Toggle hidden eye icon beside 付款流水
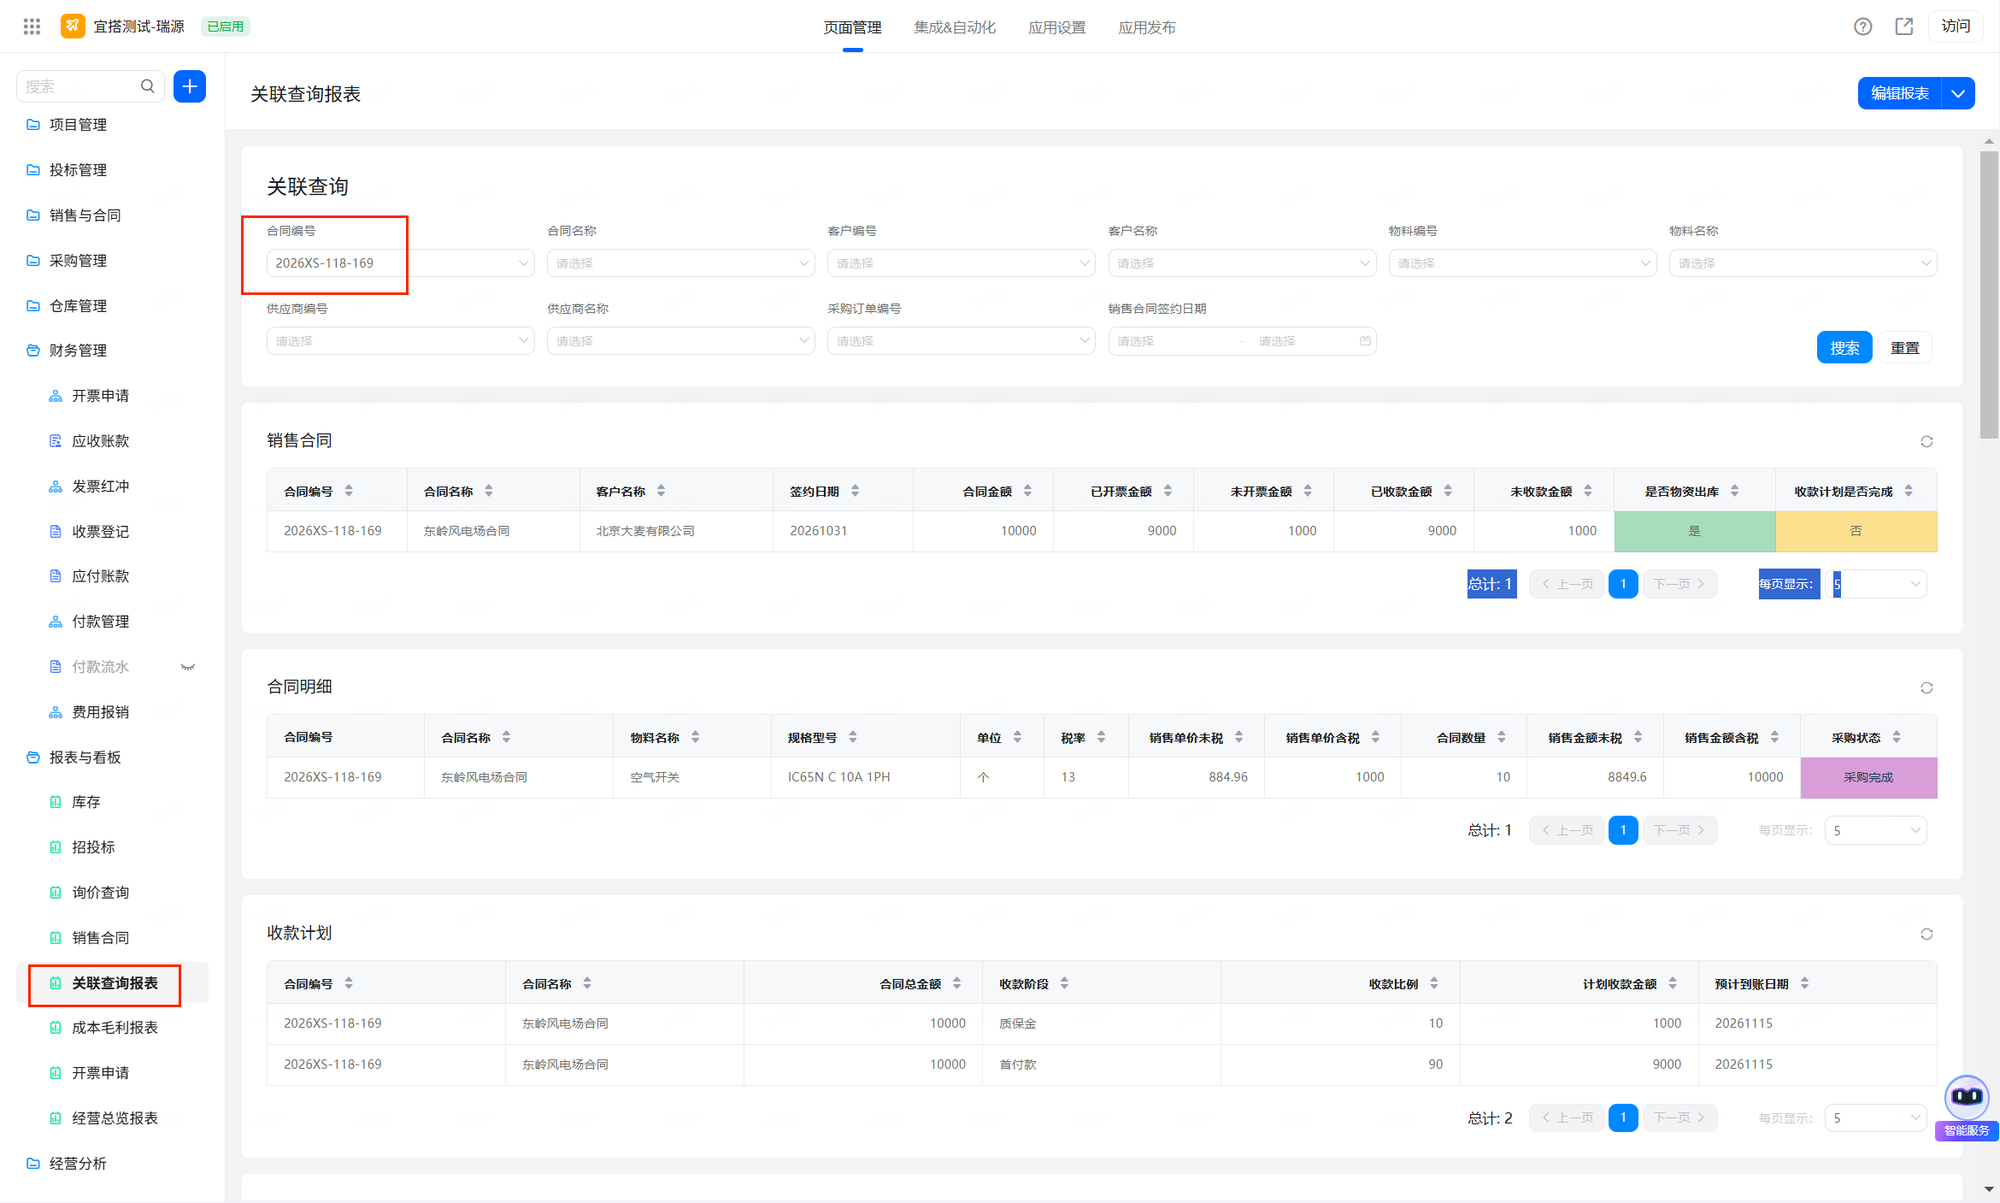The image size is (2000, 1203). [x=187, y=667]
